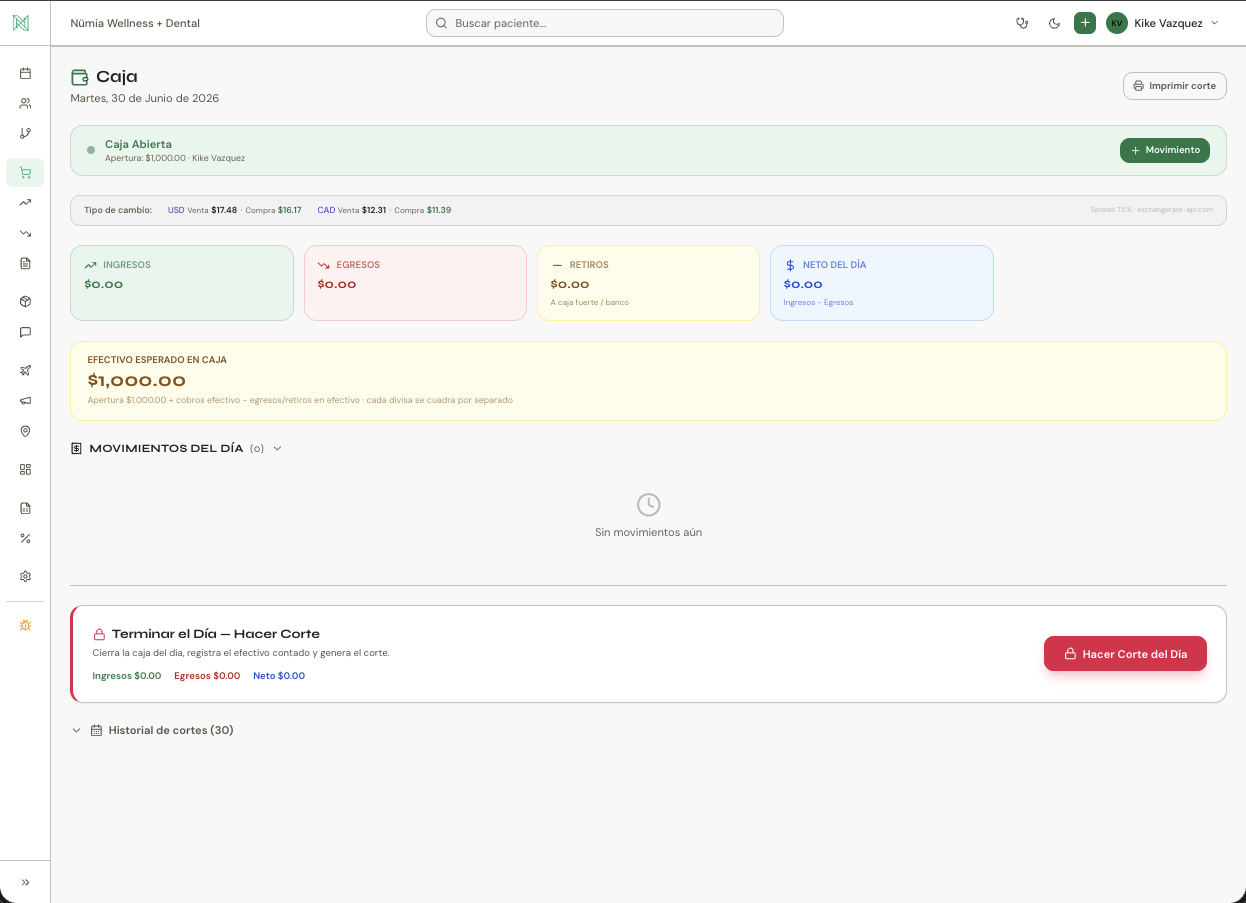This screenshot has width=1246, height=903.
Task: Click the Spread 7.5% exchangerate-api.com text
Action: [x=1151, y=210]
